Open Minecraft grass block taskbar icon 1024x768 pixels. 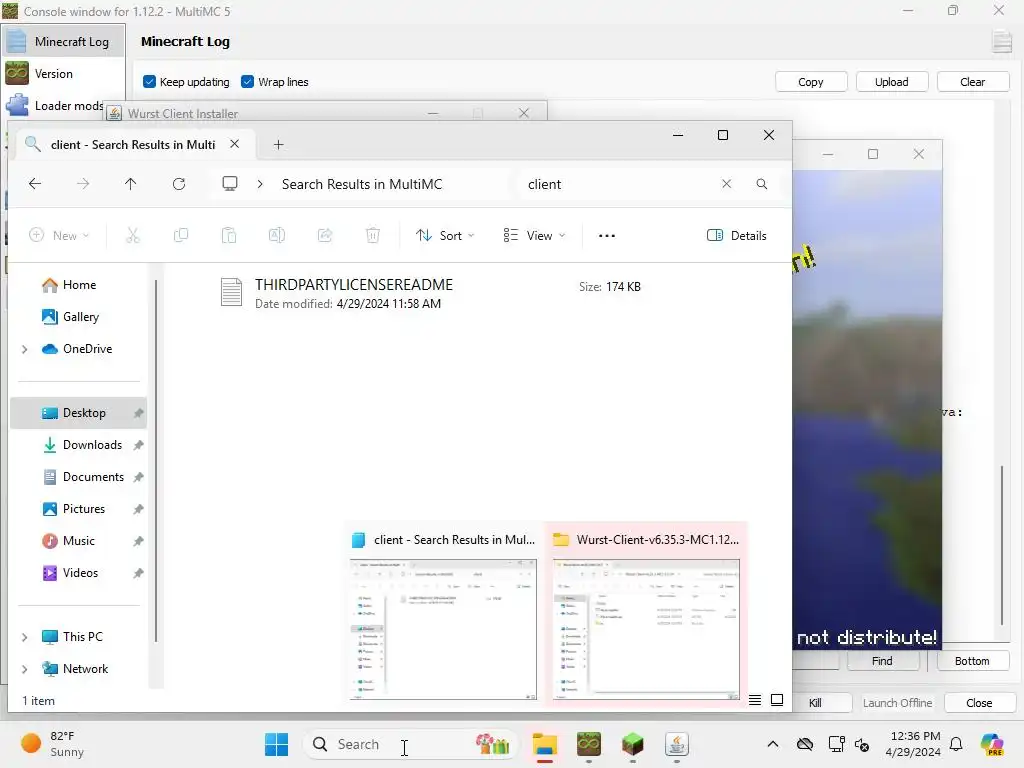point(632,744)
